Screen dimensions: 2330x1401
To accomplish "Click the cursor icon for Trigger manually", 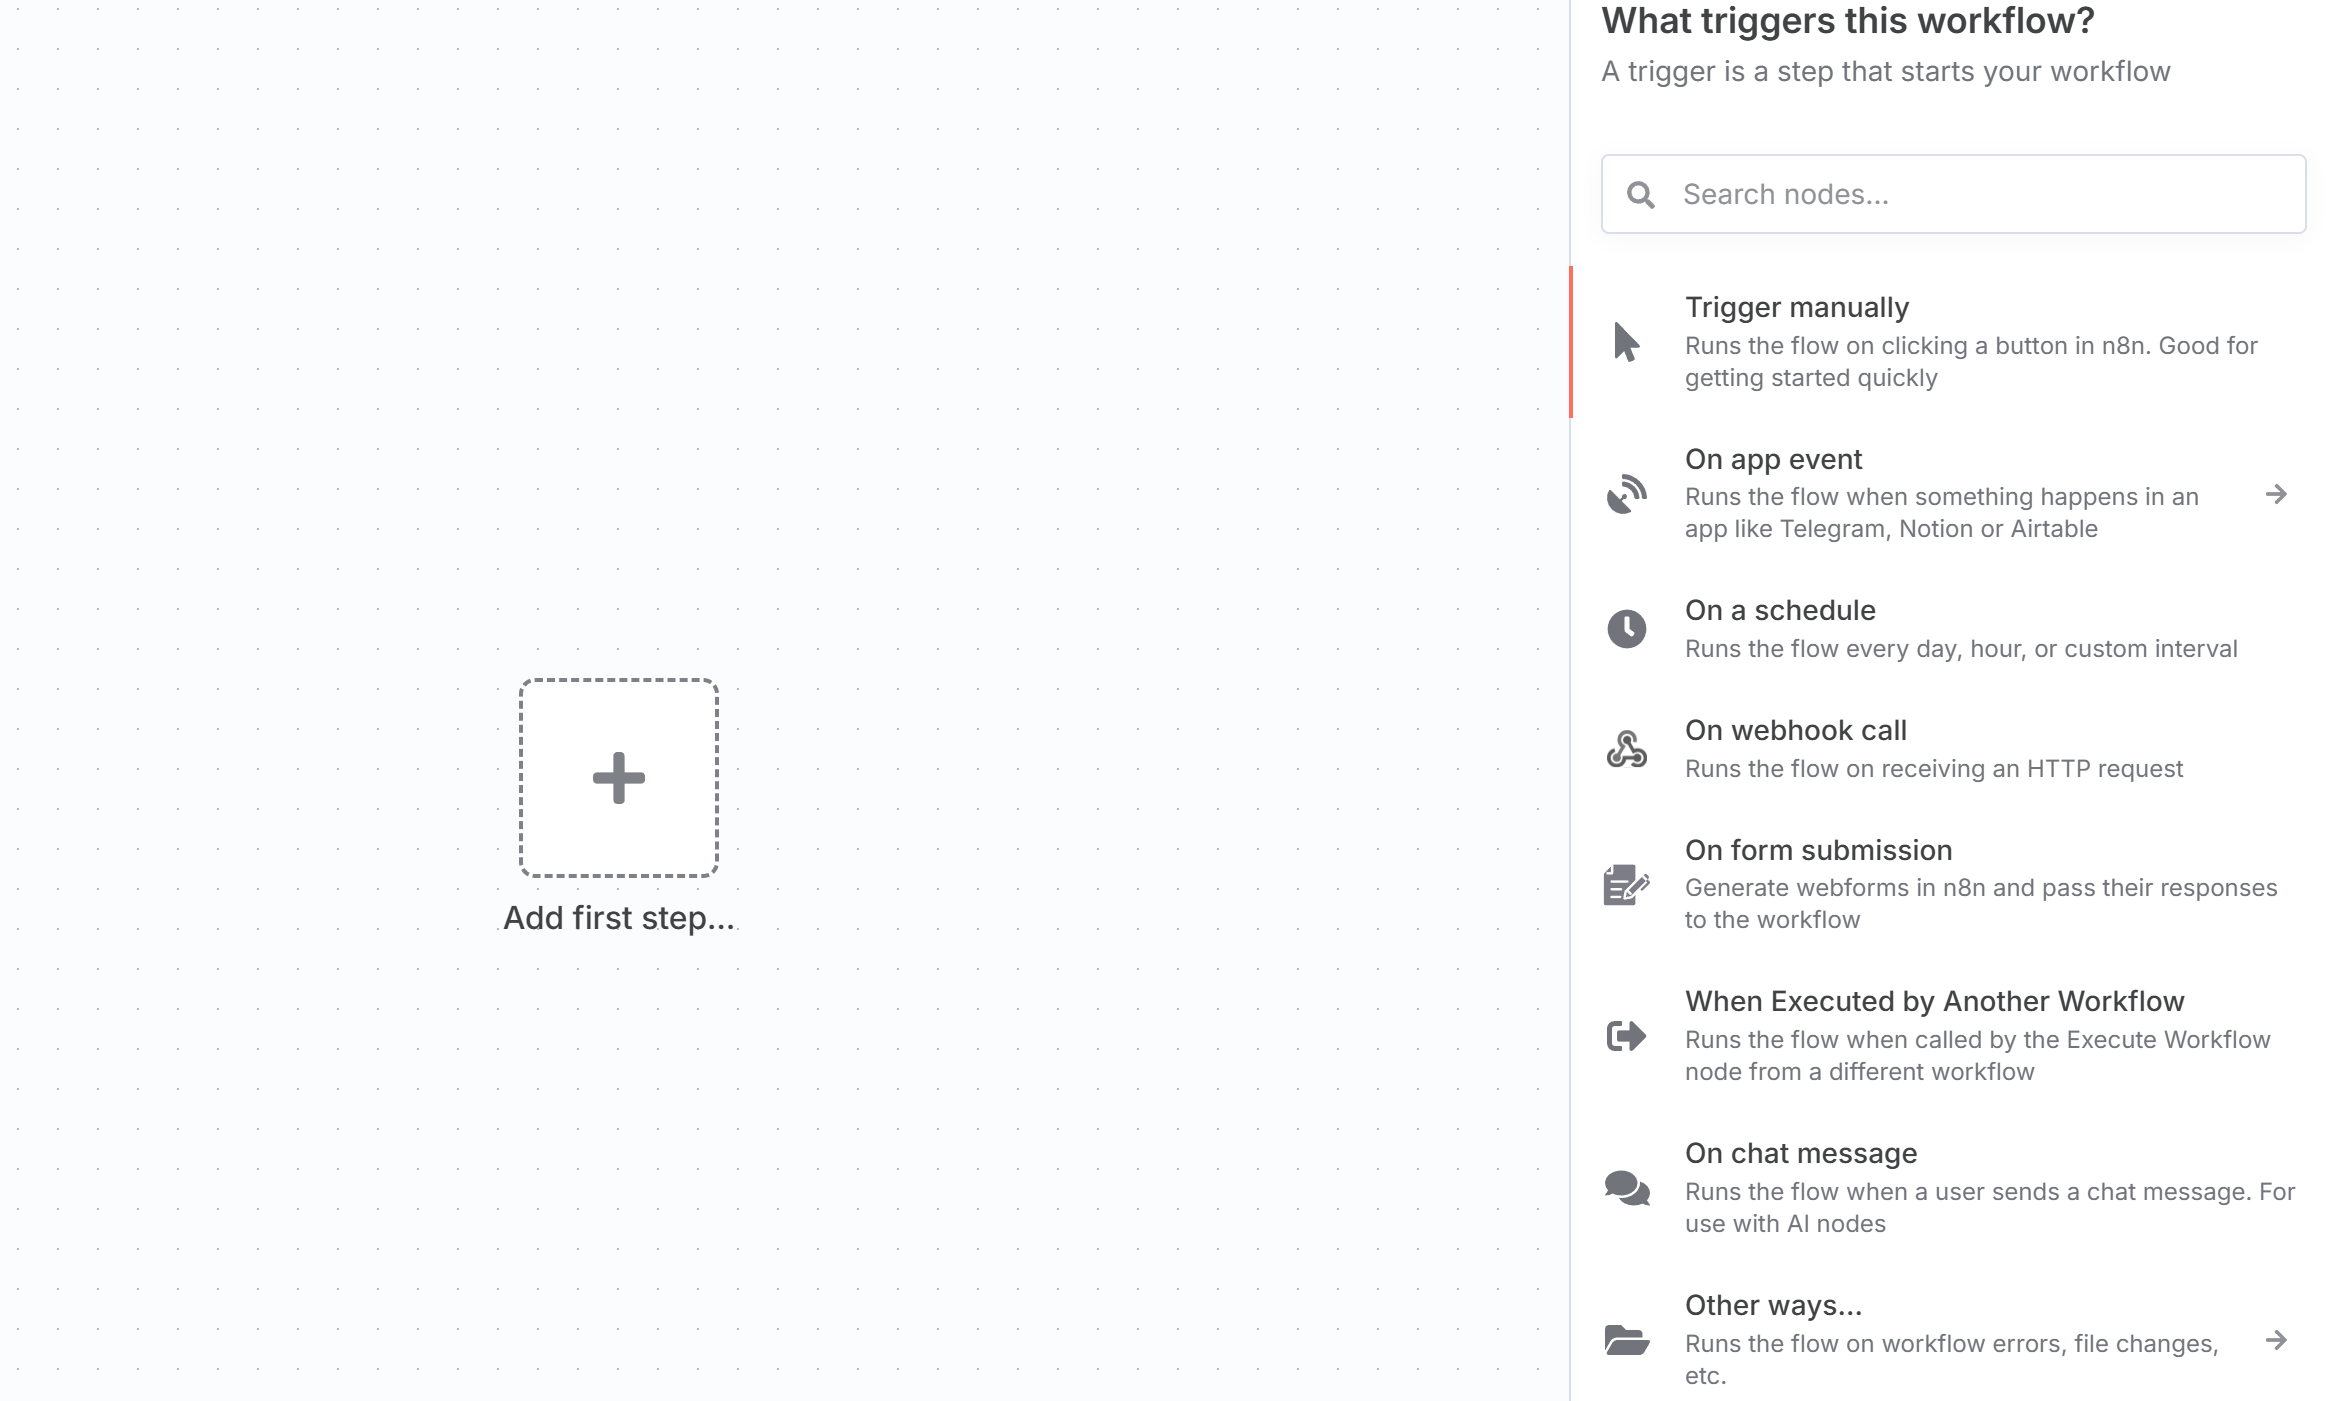I will (1626, 342).
